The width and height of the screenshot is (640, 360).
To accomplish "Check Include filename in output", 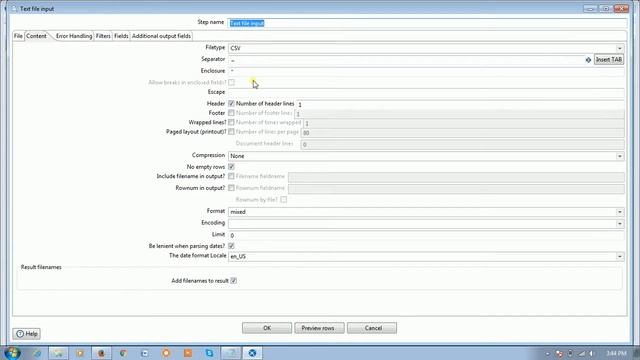I will click(231, 176).
